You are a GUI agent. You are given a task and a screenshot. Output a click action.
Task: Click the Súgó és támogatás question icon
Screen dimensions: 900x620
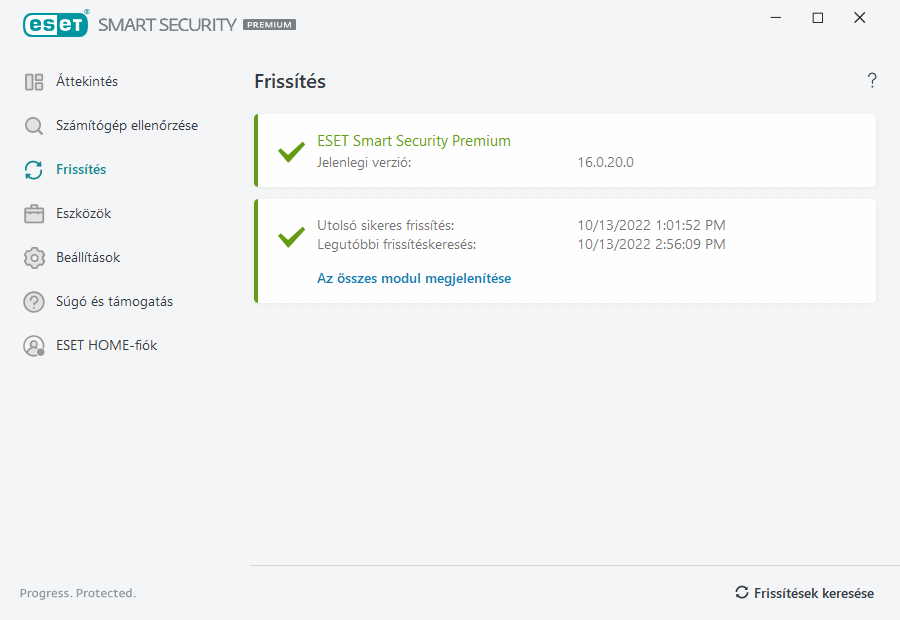[x=34, y=302]
